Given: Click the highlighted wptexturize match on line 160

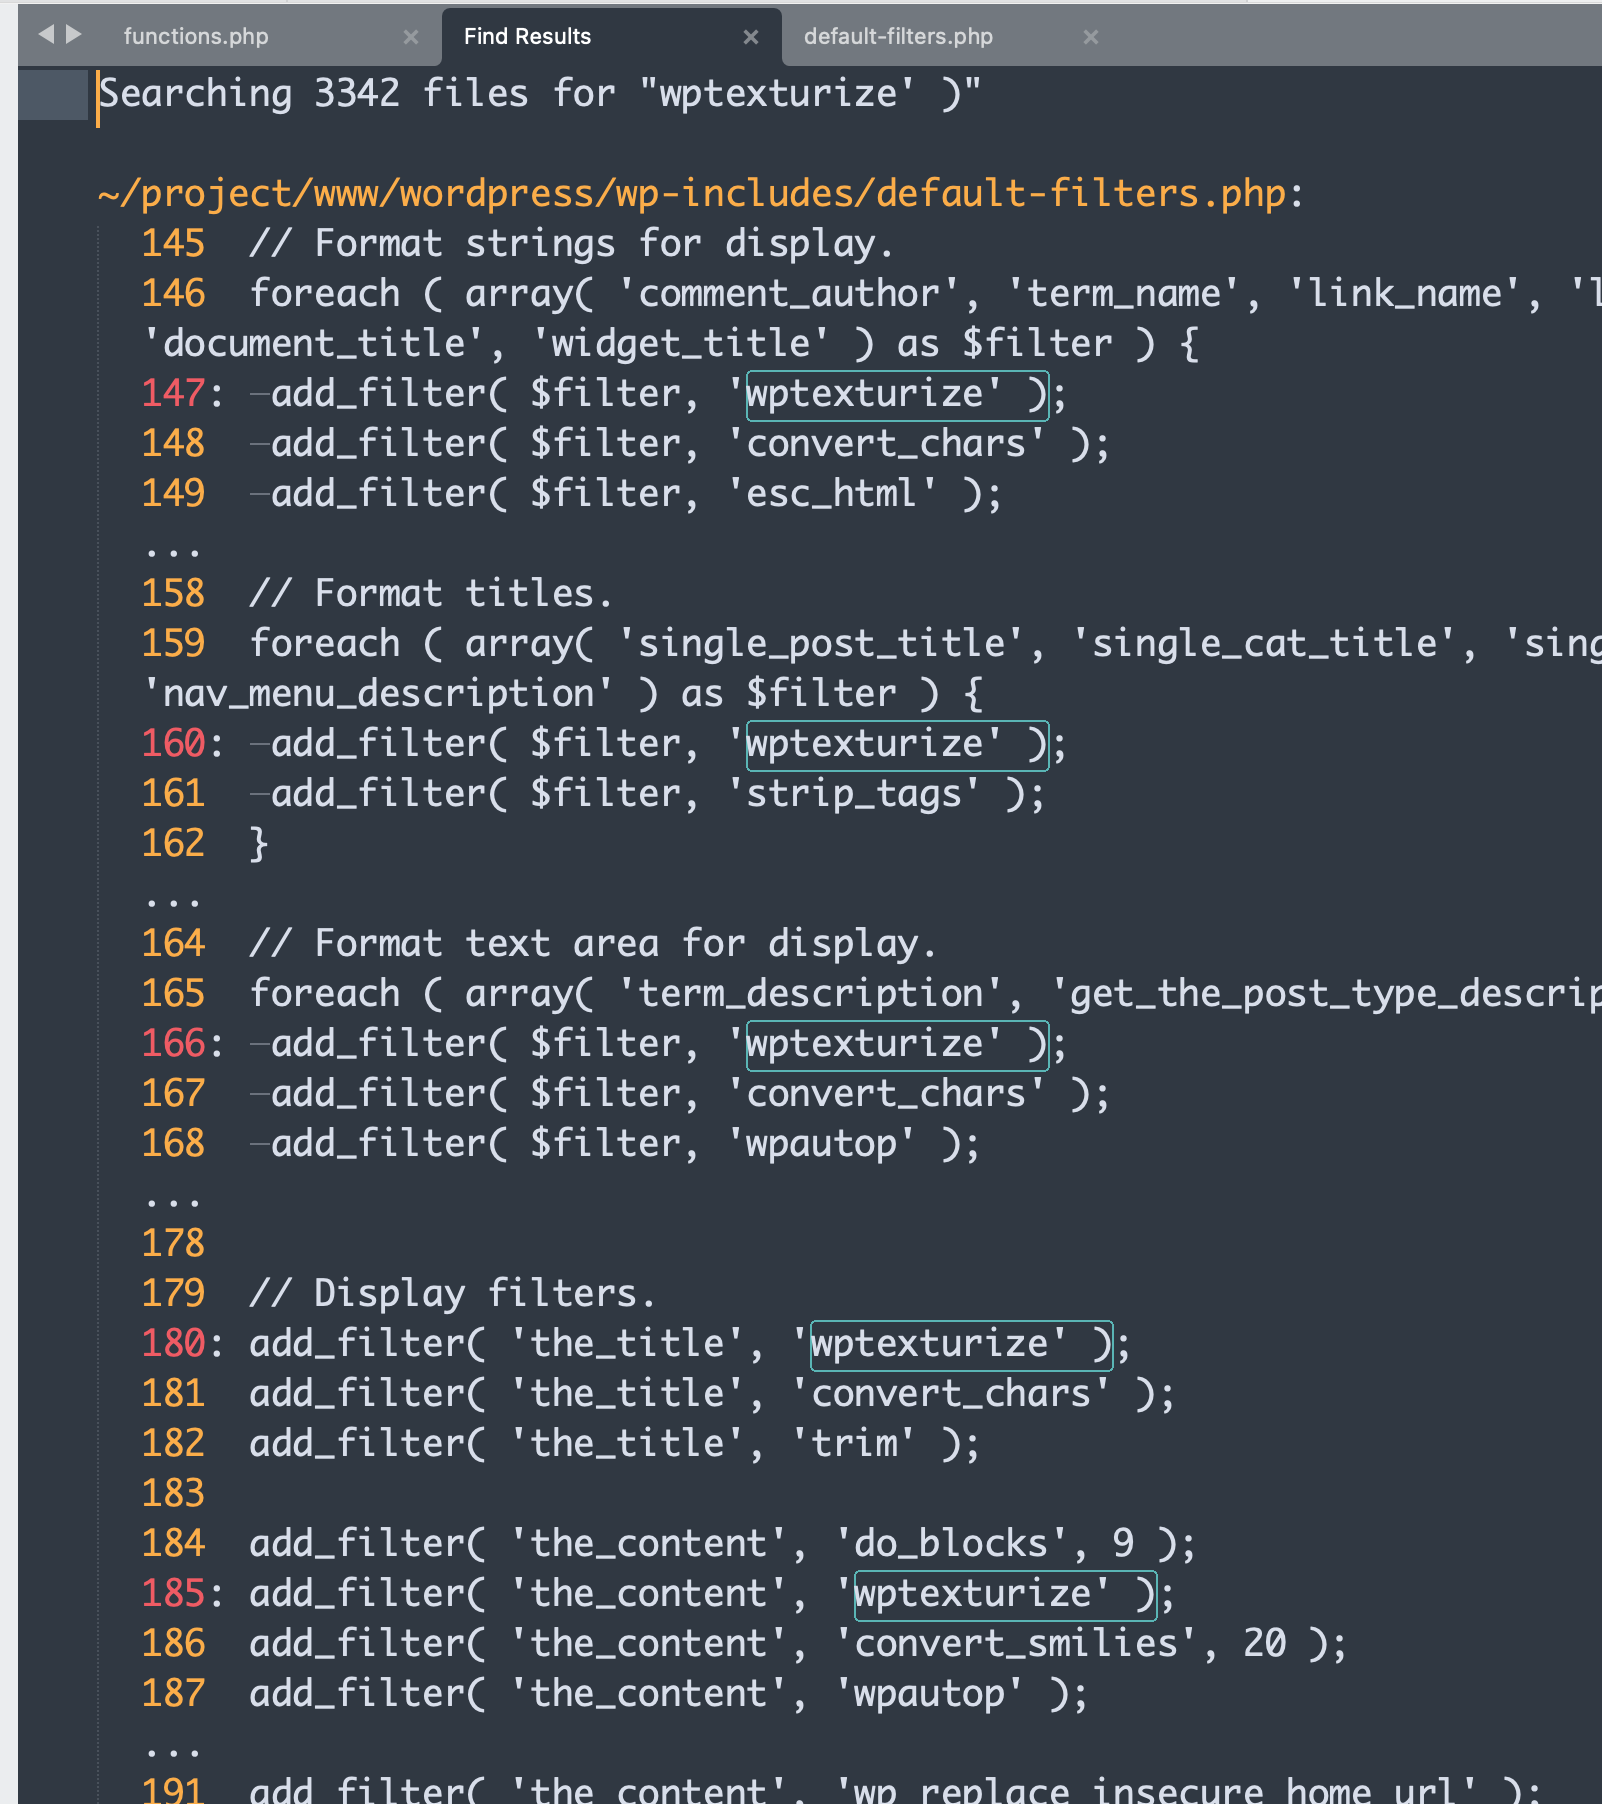Looking at the screenshot, I should tap(896, 744).
